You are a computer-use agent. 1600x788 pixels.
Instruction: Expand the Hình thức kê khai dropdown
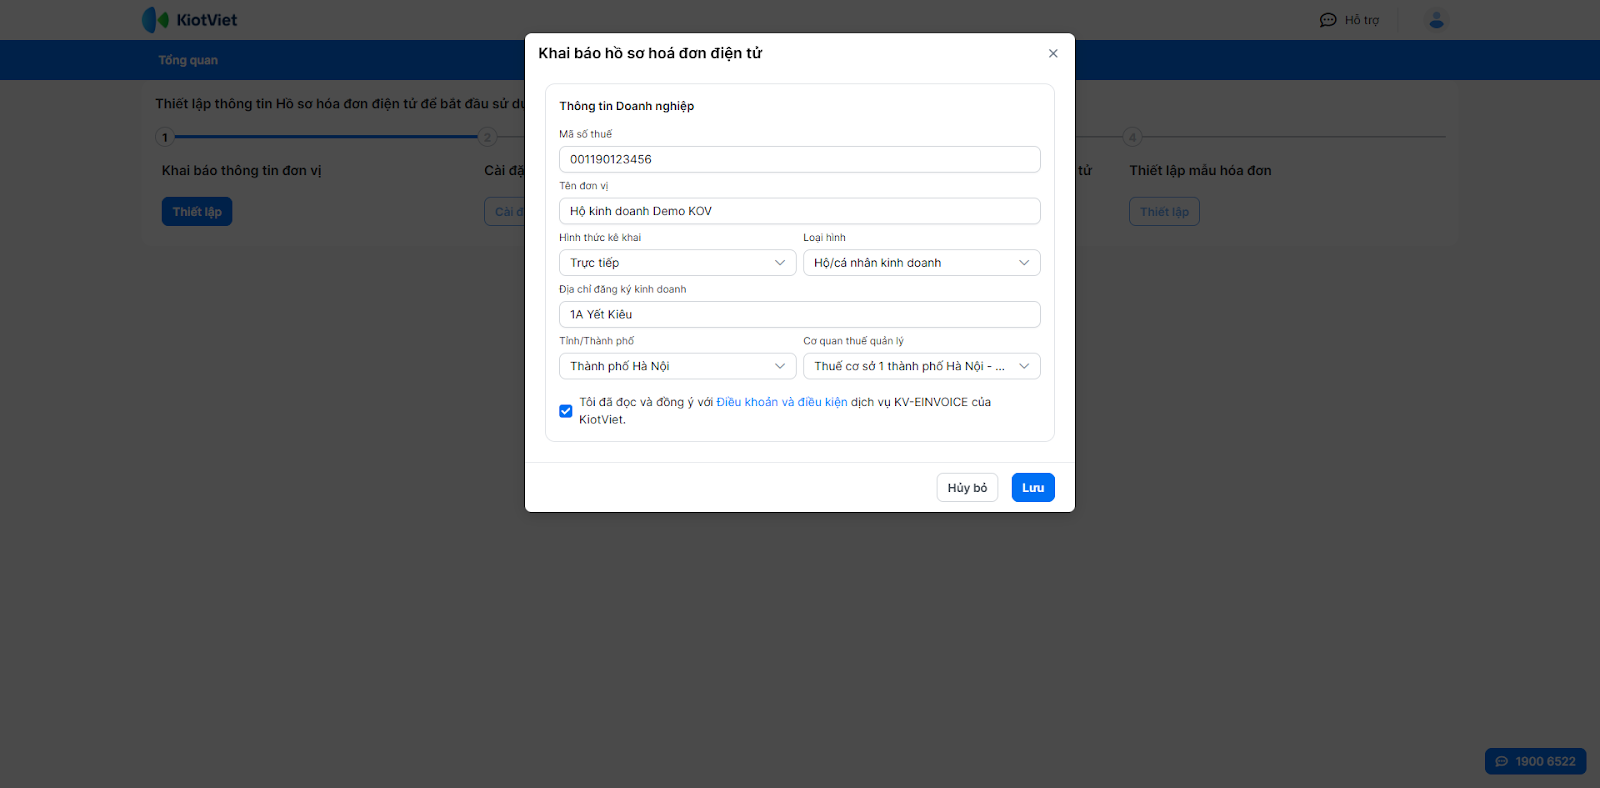(677, 263)
